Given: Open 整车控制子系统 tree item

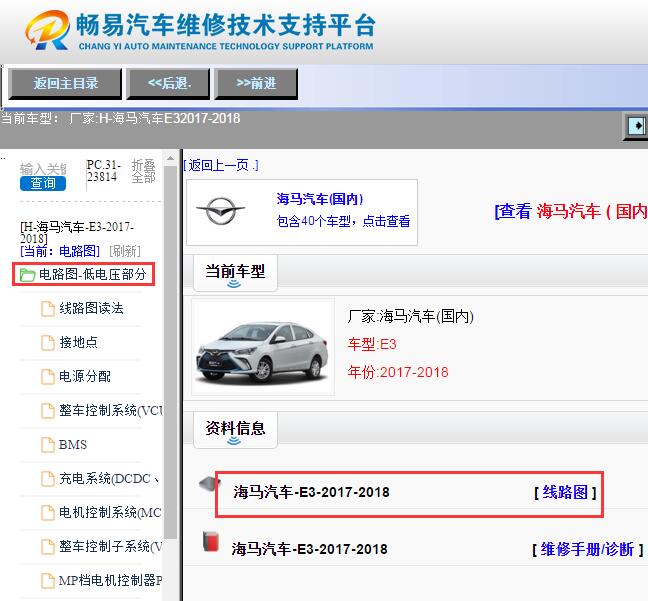Looking at the screenshot, I should (x=110, y=546).
